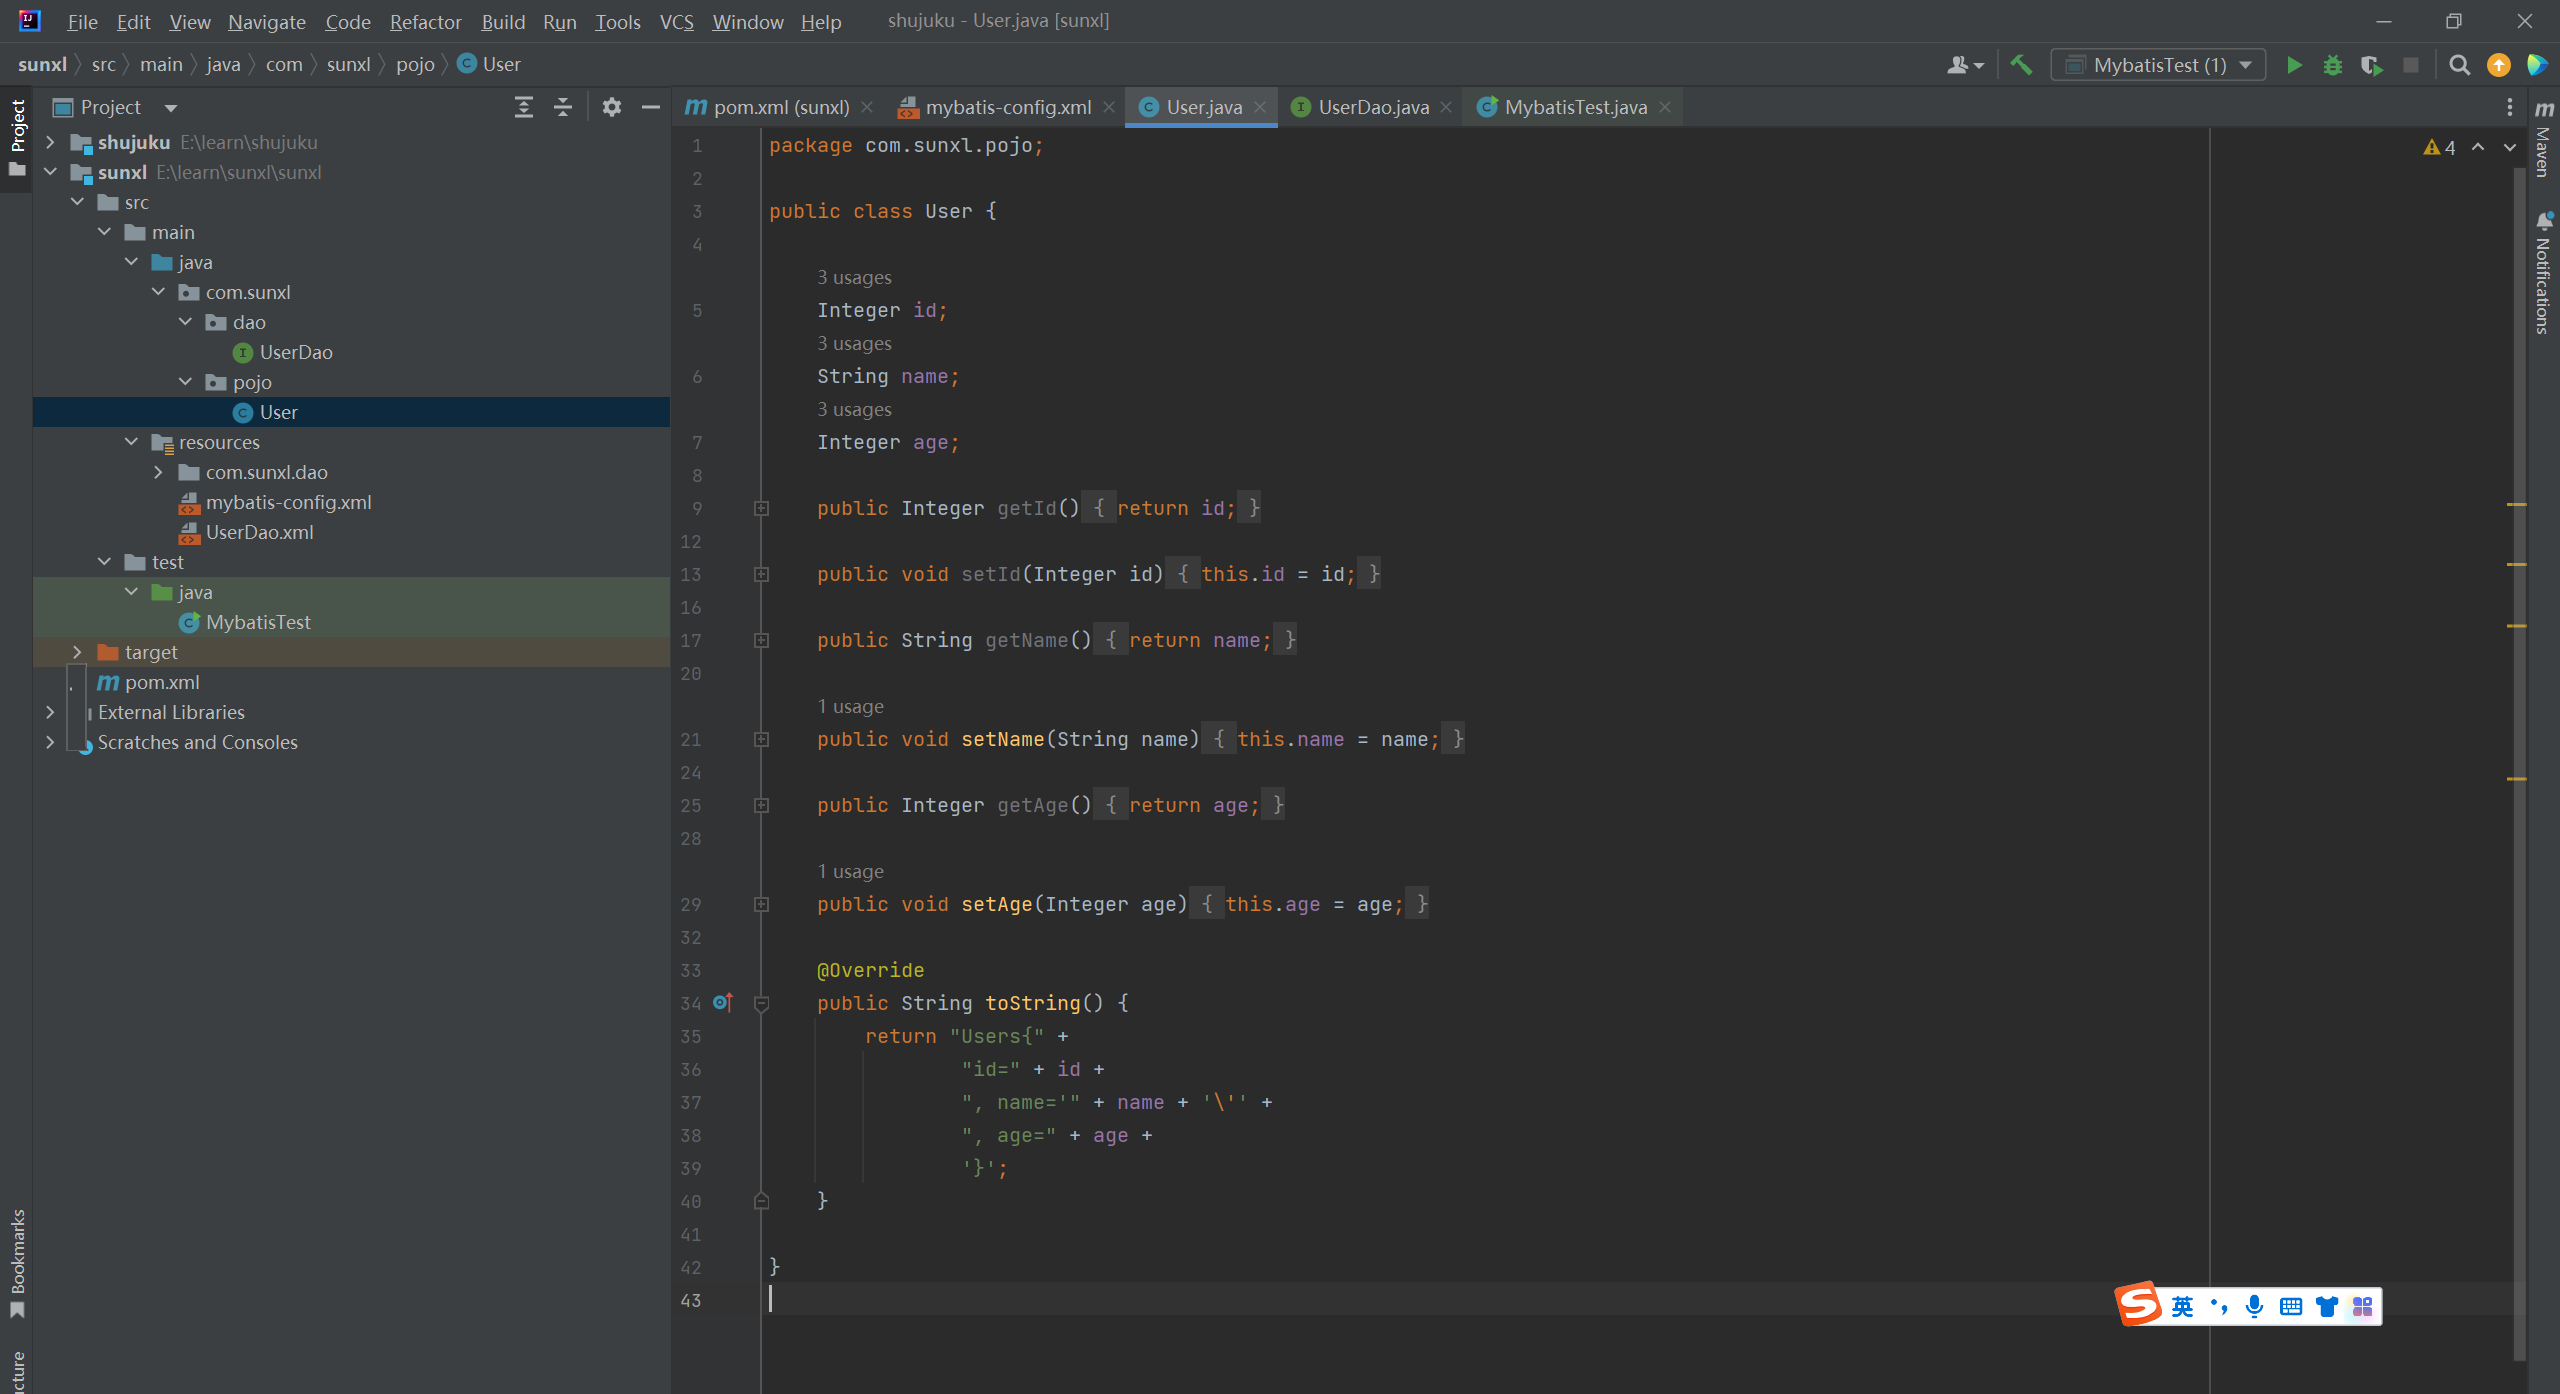Toggle the Maven tool window
Screen dimensions: 2560x1394
pos(2544,140)
